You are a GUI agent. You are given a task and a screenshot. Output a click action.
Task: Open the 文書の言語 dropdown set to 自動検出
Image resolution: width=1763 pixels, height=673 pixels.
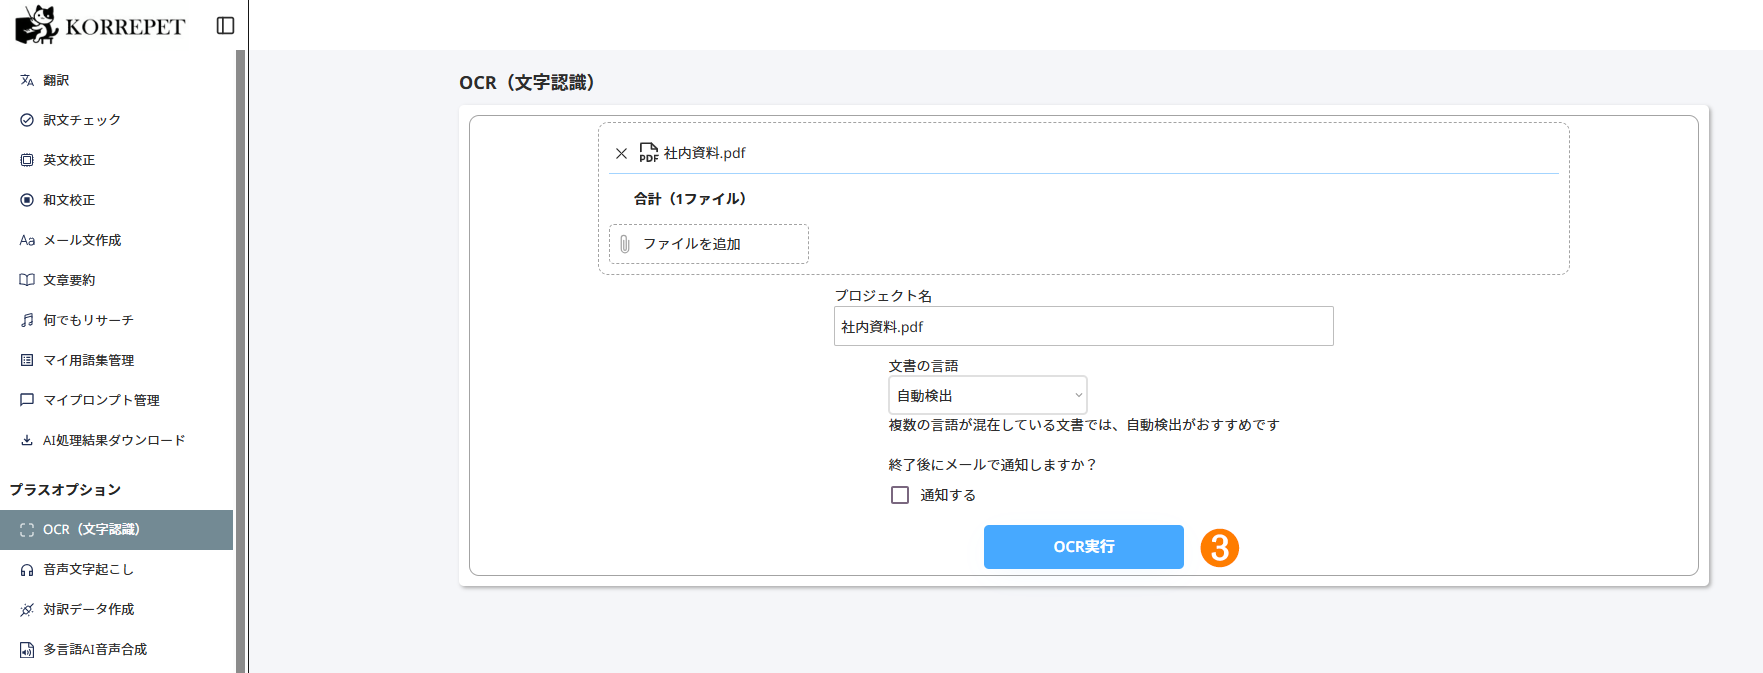coord(988,395)
